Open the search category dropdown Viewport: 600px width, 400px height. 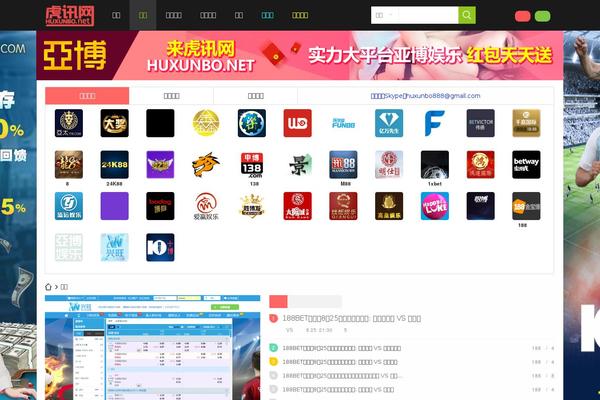pyautogui.click(x=384, y=15)
